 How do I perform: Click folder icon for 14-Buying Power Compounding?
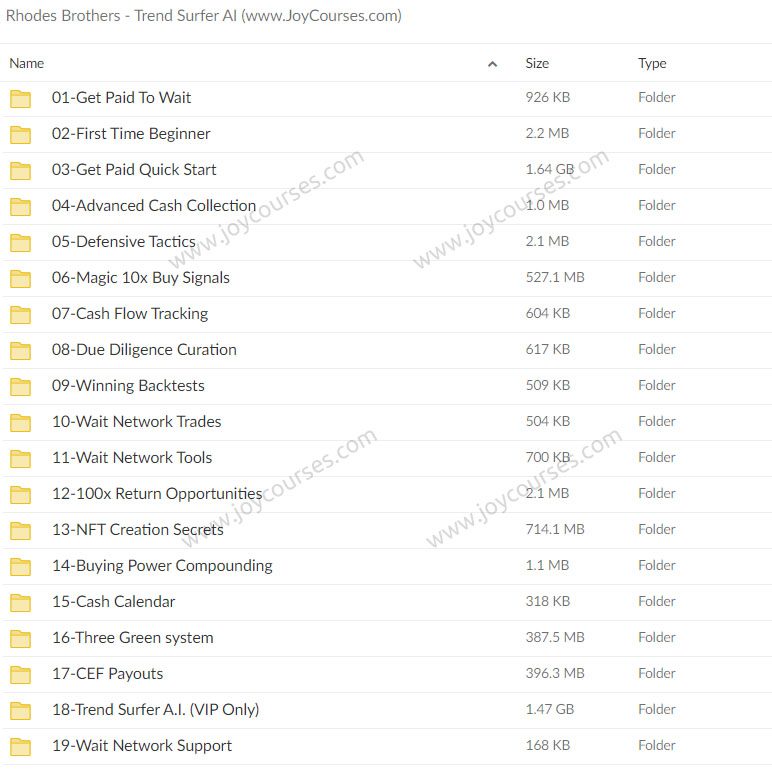tap(20, 567)
